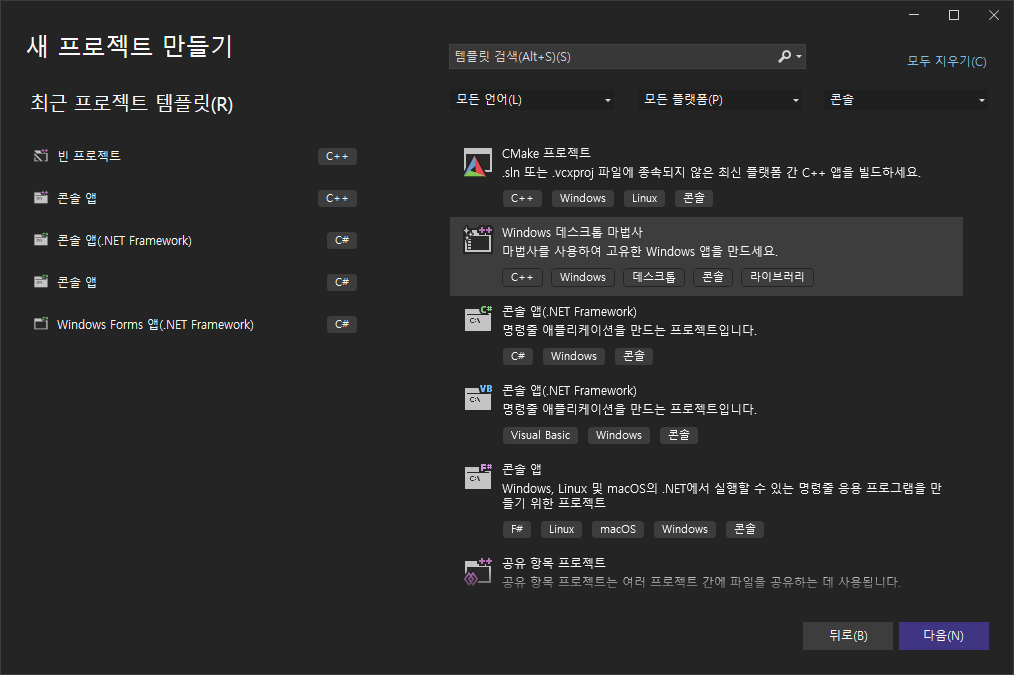Click the CMake .sln 또는 .vcxproj description text
Screen dimensions: 1014x675
pos(711,173)
